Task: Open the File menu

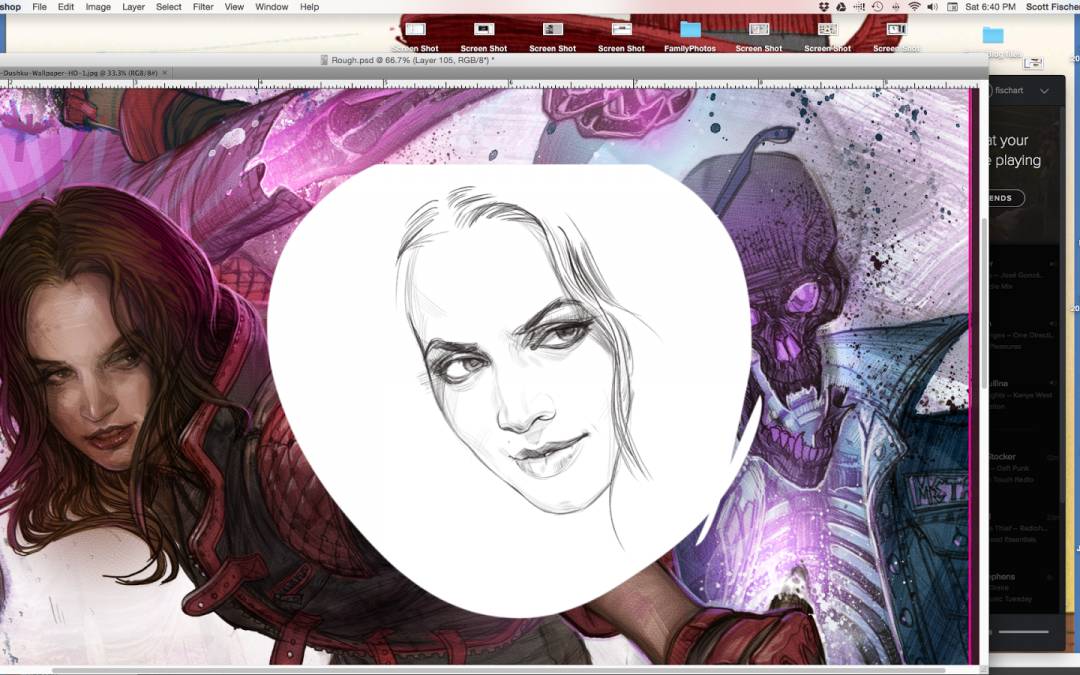Action: click(x=39, y=7)
